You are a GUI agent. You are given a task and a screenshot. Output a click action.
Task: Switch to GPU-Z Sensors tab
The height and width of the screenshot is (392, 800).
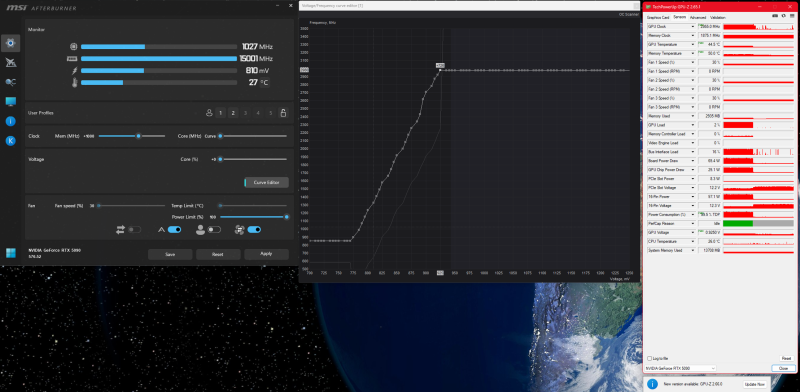679,17
